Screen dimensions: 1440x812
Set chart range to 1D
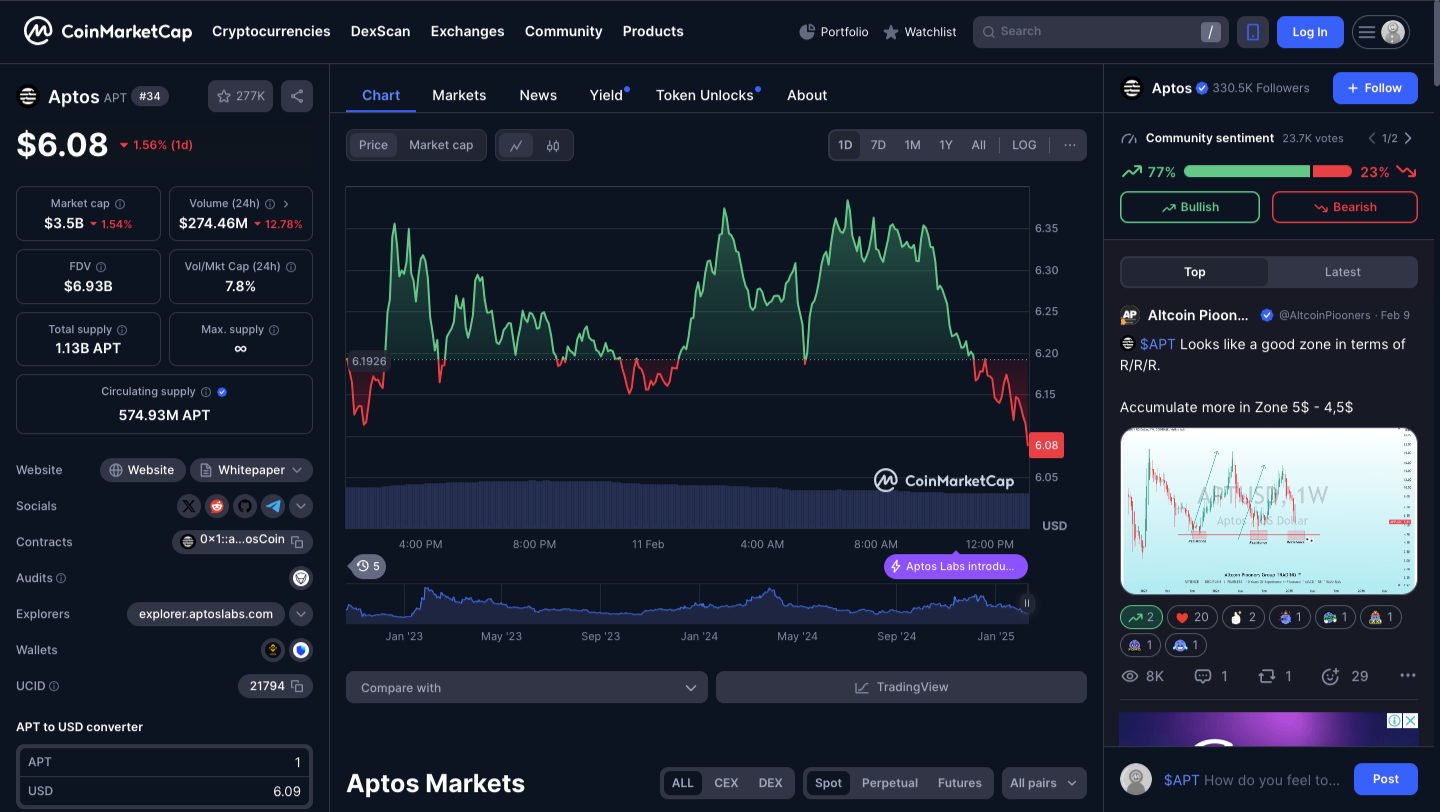pos(845,145)
